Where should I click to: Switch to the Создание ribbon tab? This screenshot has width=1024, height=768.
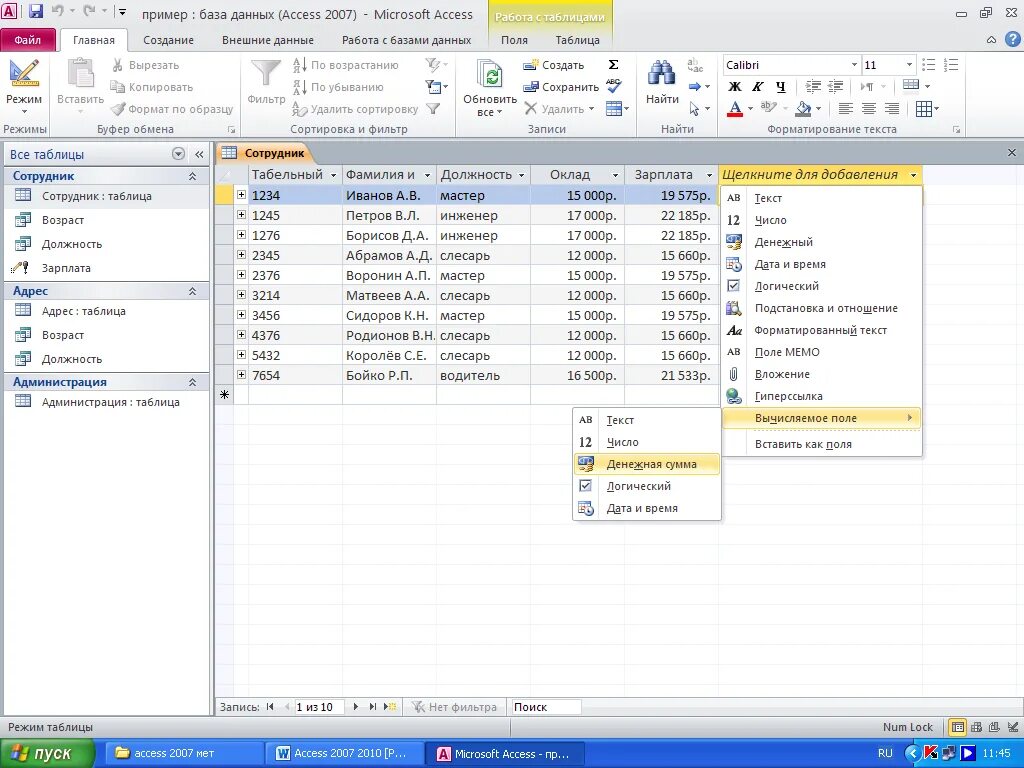point(168,40)
